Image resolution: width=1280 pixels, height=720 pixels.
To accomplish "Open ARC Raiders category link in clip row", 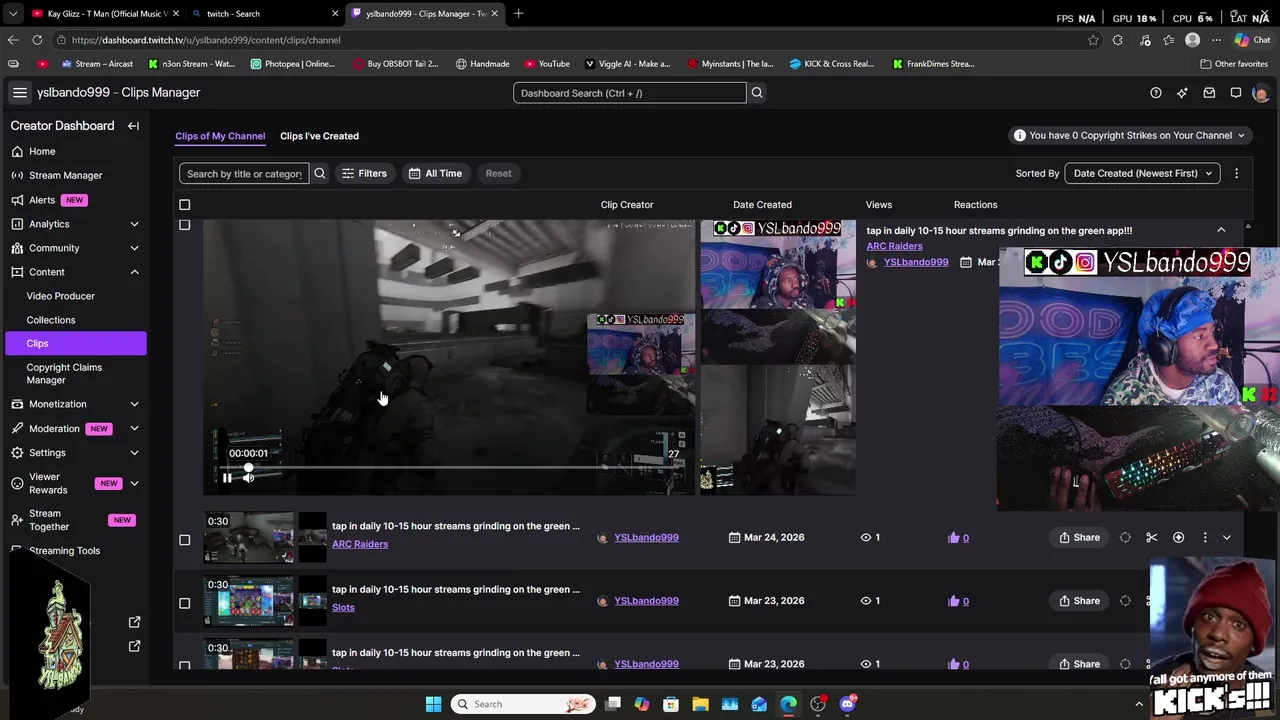I will click(x=360, y=544).
